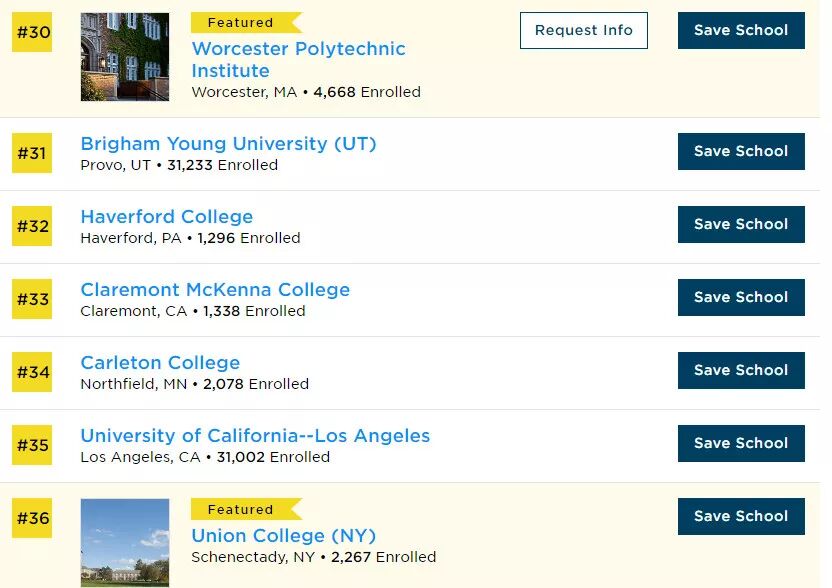The image size is (832, 588).
Task: Visit the Haverford College profile link
Action: [167, 217]
